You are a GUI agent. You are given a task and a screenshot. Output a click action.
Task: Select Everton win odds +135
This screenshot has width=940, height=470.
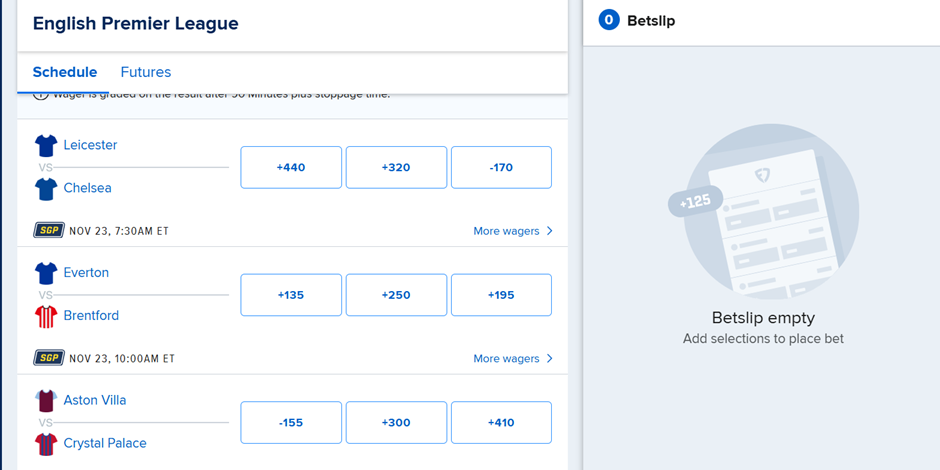point(291,295)
